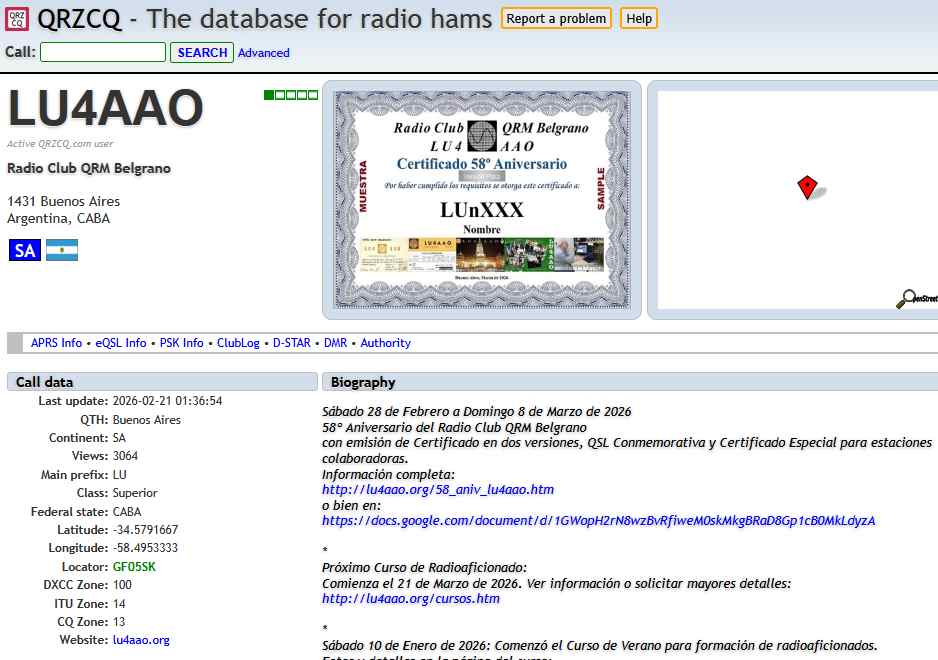Viewport: 938px width, 660px height.
Task: Open the Help button
Action: click(x=639, y=18)
